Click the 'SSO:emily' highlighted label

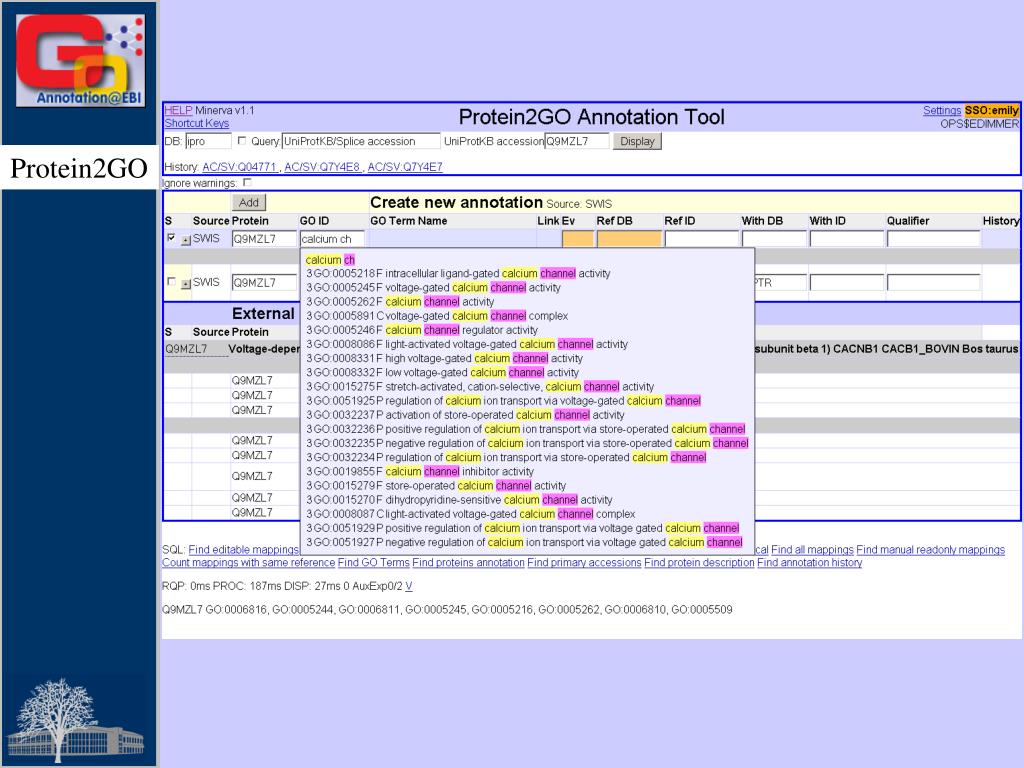(x=991, y=110)
